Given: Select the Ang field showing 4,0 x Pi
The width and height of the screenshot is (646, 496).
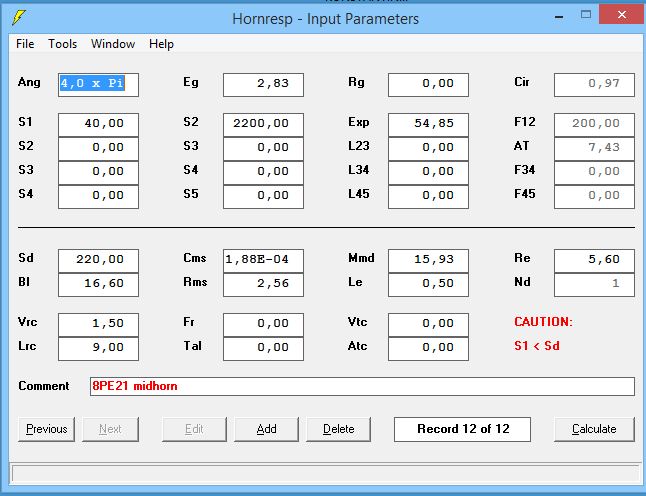Looking at the screenshot, I should tap(98, 85).
